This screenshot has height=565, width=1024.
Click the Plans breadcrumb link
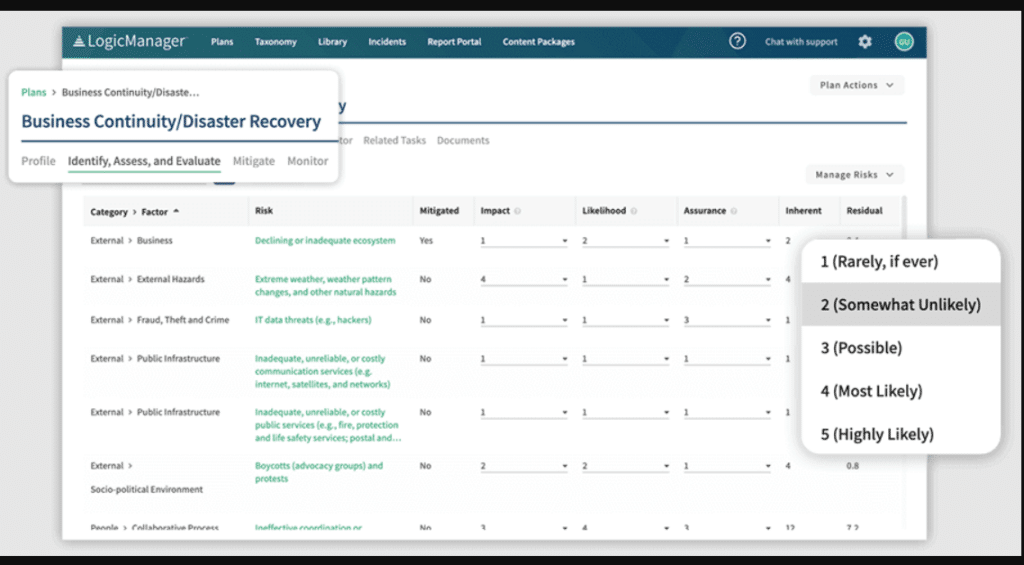pos(34,92)
